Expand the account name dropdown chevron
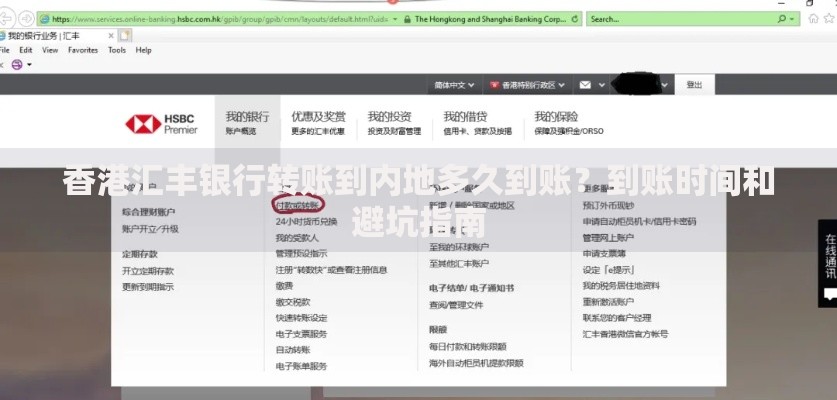 (665, 85)
